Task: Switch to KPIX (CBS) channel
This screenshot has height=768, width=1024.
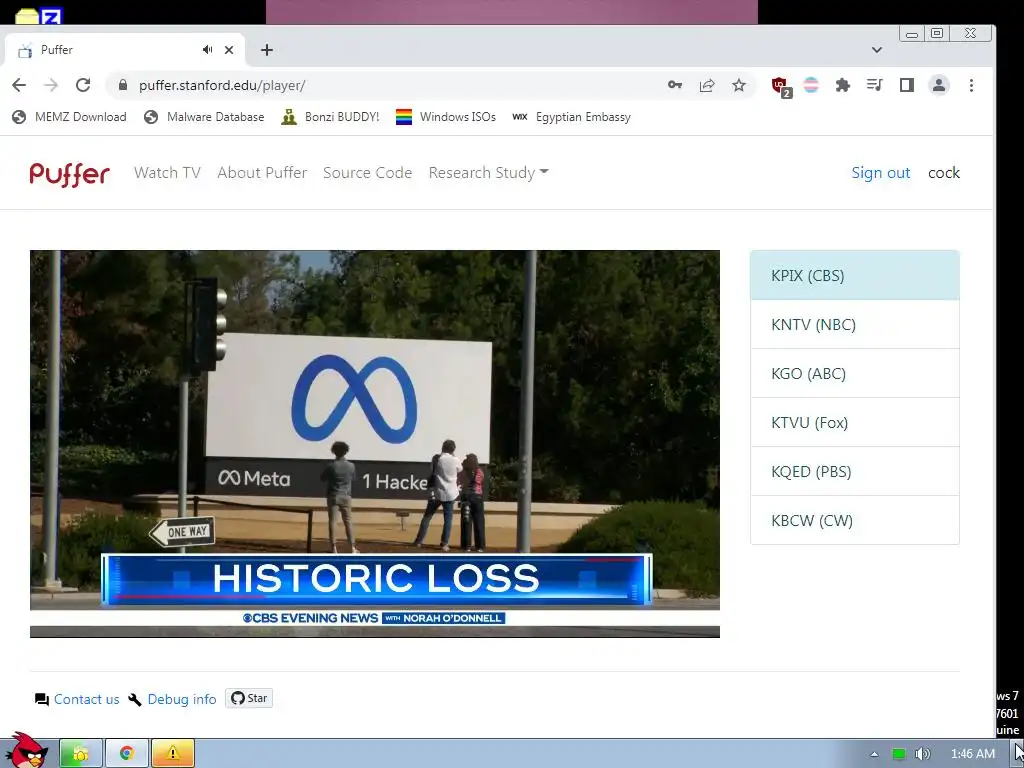Action: (855, 275)
